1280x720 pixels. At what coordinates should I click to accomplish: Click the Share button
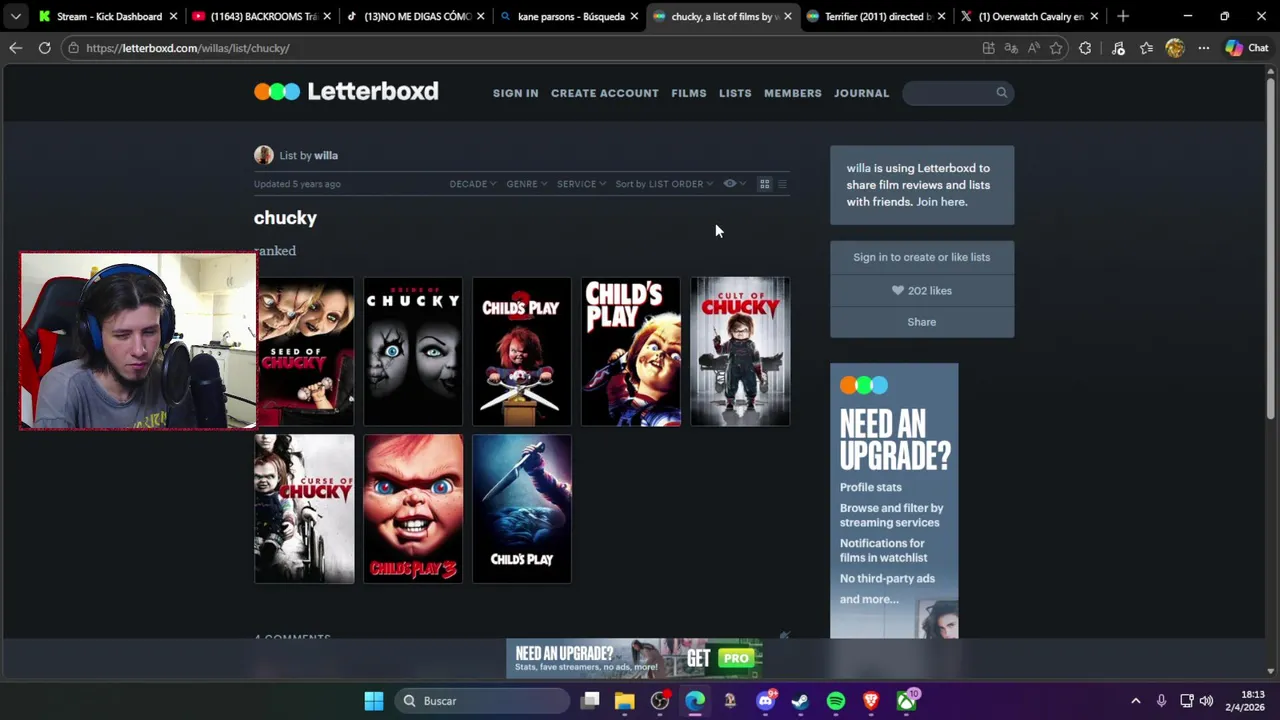point(922,322)
